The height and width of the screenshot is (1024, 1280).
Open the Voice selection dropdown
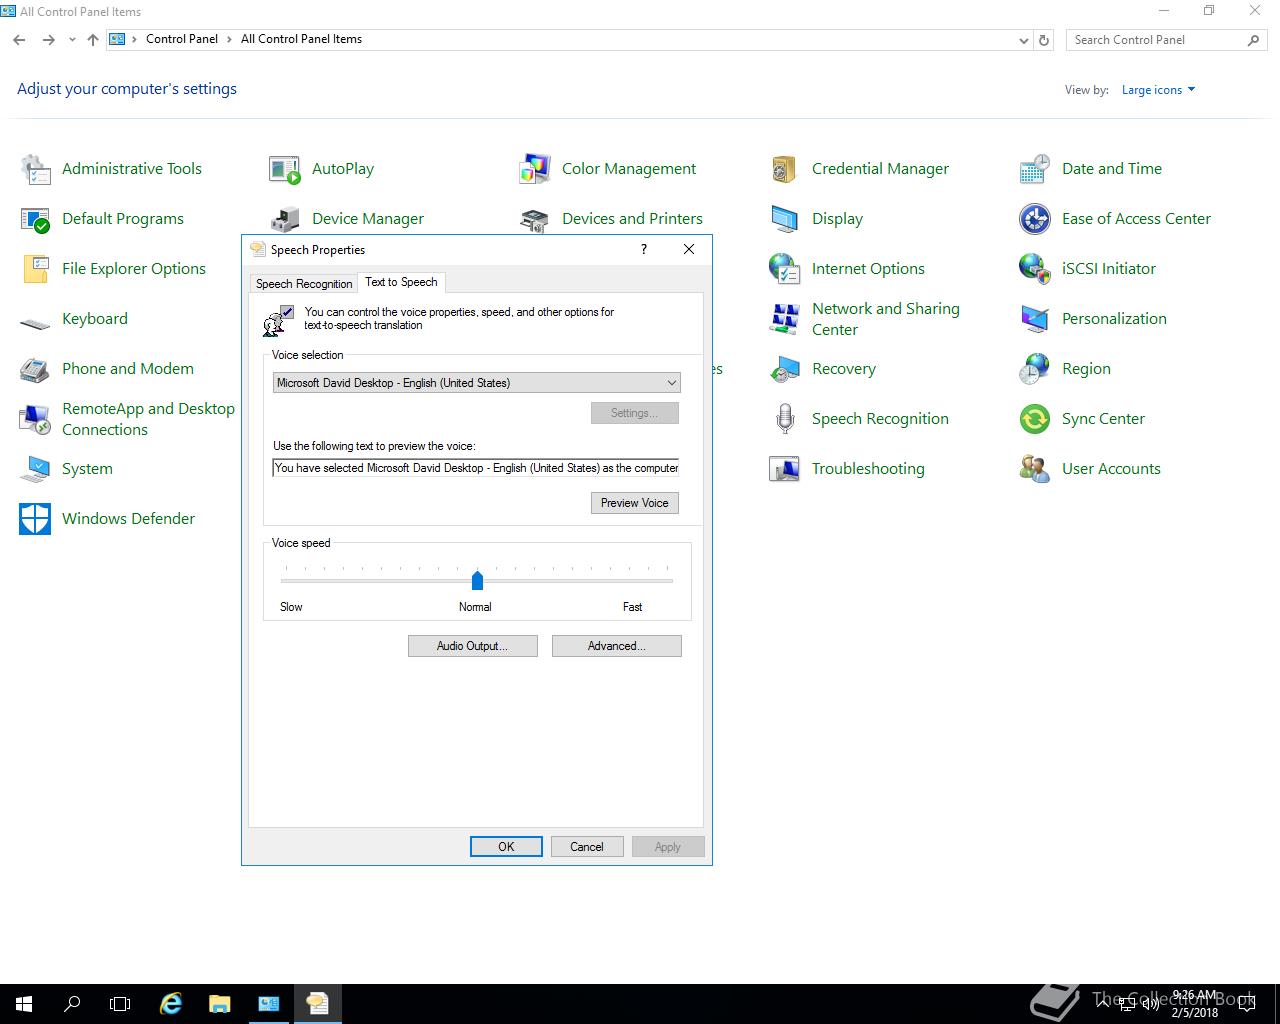click(x=476, y=383)
